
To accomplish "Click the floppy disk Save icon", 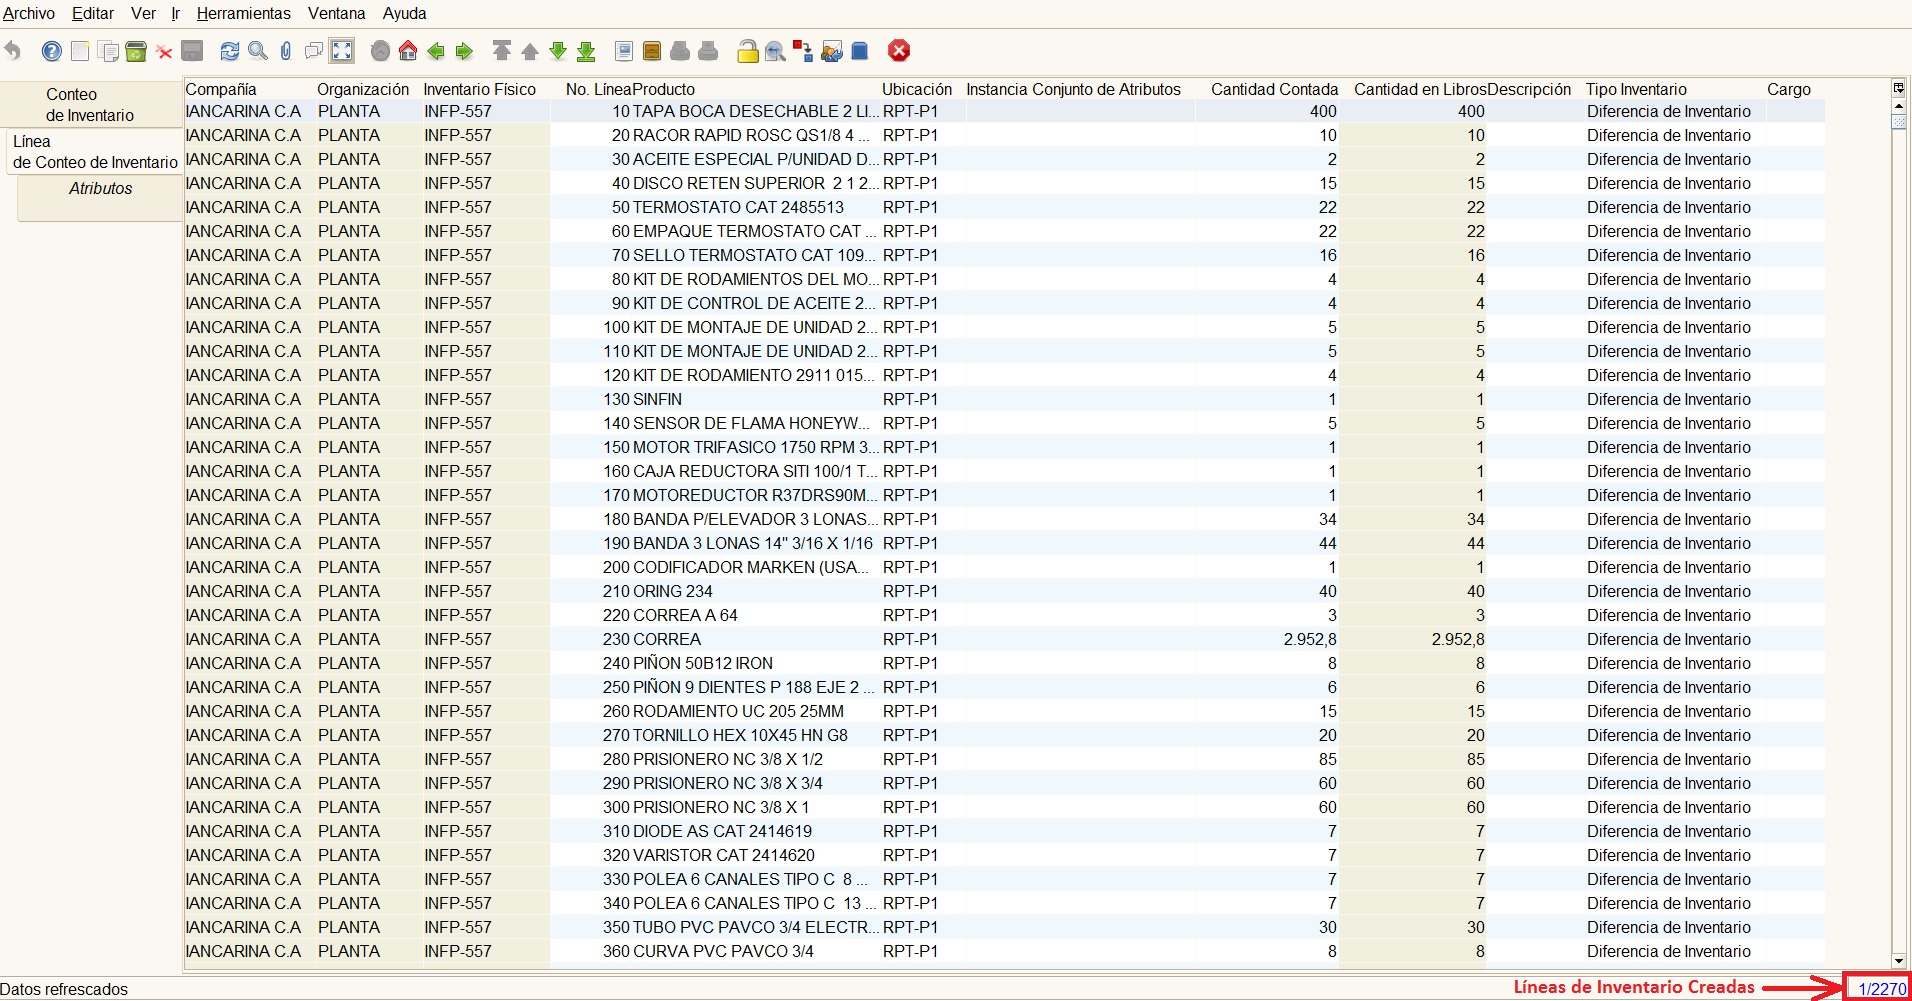I will pyautogui.click(x=193, y=51).
